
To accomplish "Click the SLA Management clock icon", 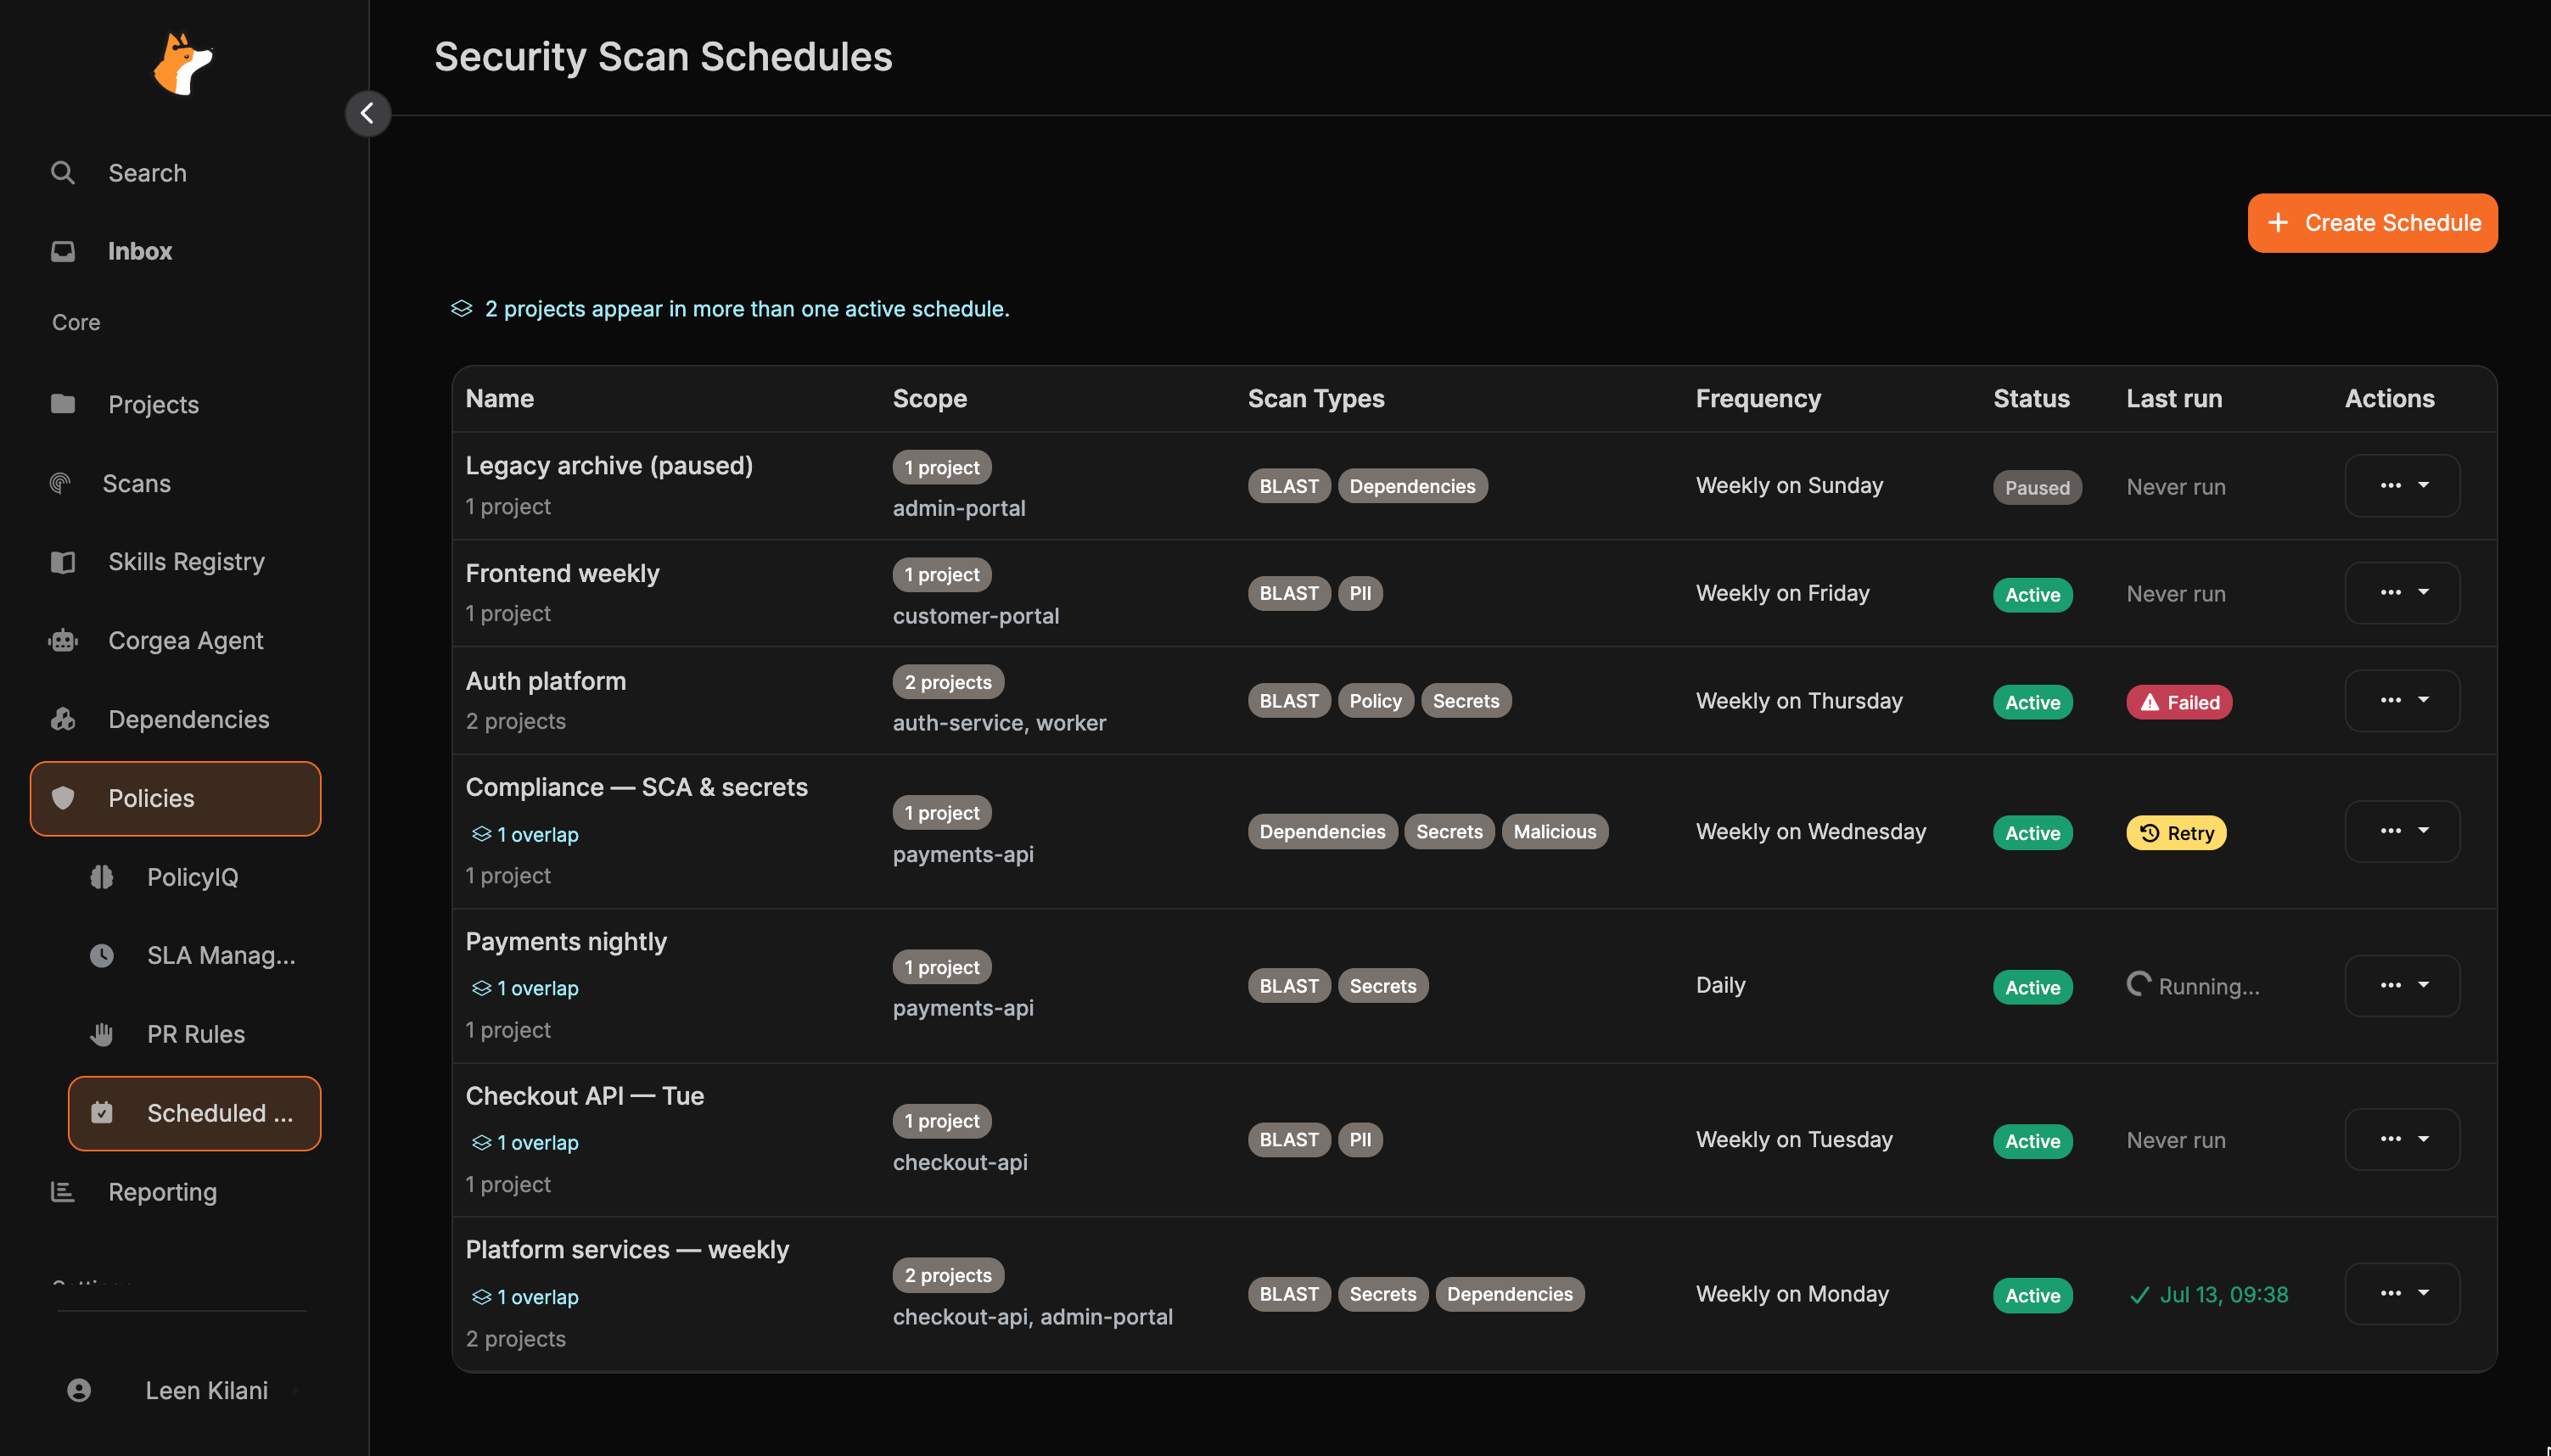I will 102,955.
